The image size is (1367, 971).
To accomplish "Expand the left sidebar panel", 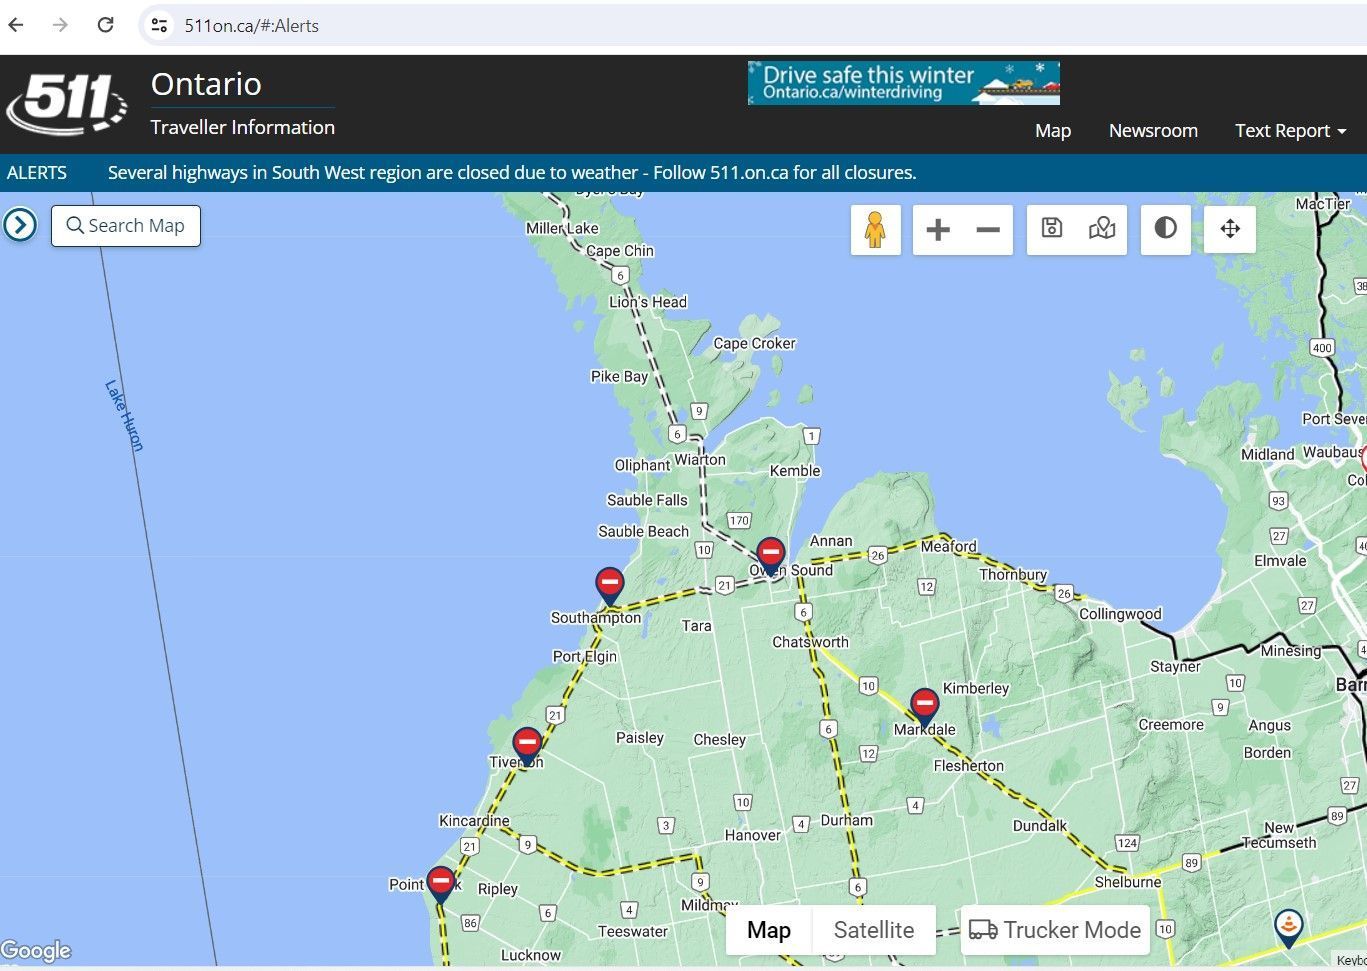I will [x=20, y=225].
